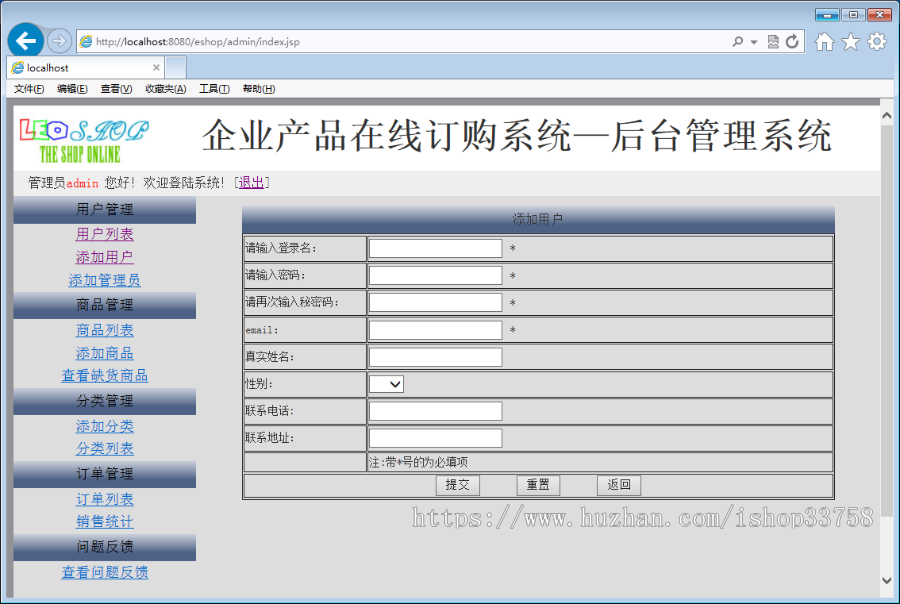Click the back navigation arrow
The image size is (900, 604).
[28, 40]
